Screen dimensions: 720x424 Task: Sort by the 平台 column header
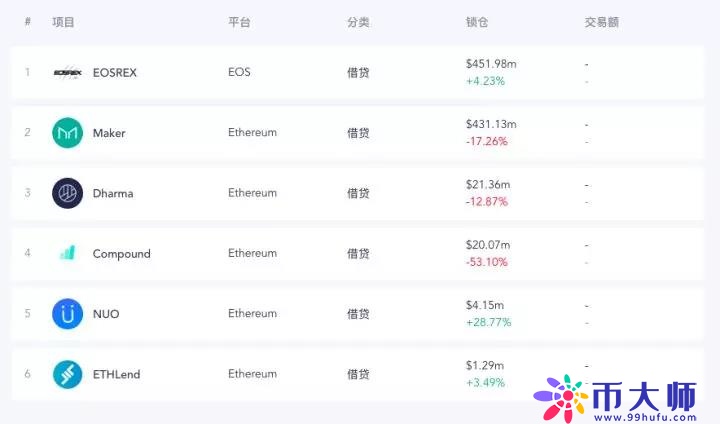239,22
